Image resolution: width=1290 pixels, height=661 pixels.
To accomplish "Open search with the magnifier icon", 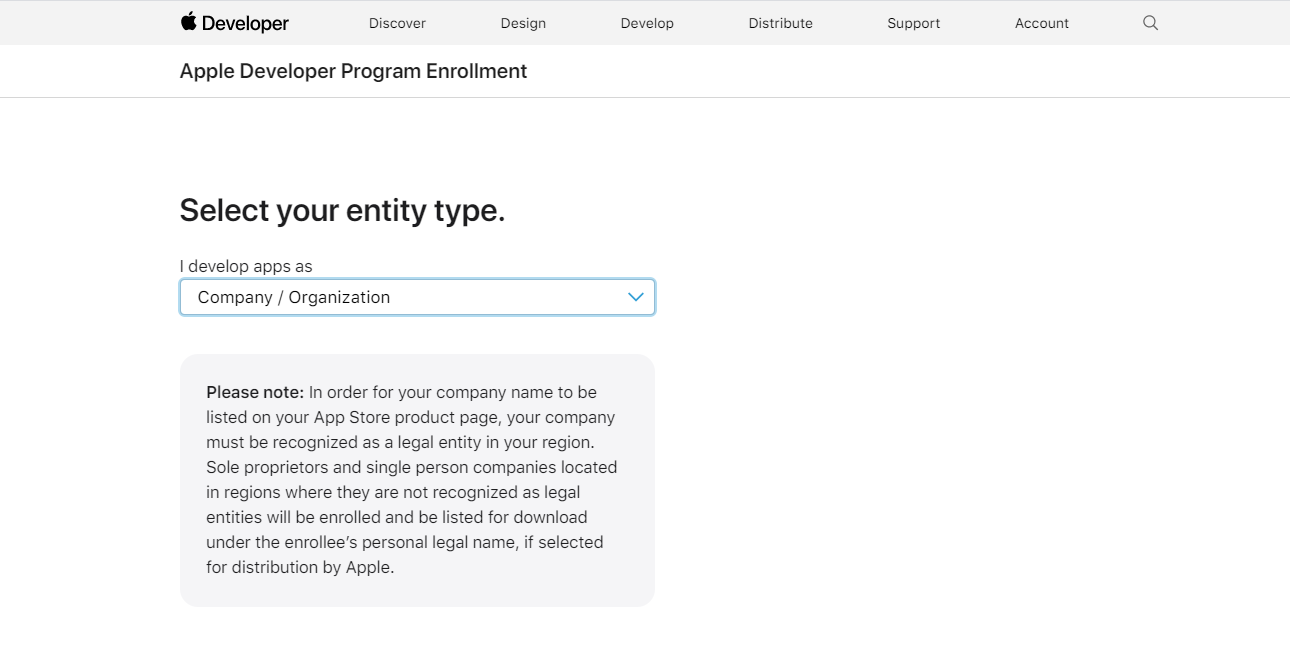I will click(1150, 23).
